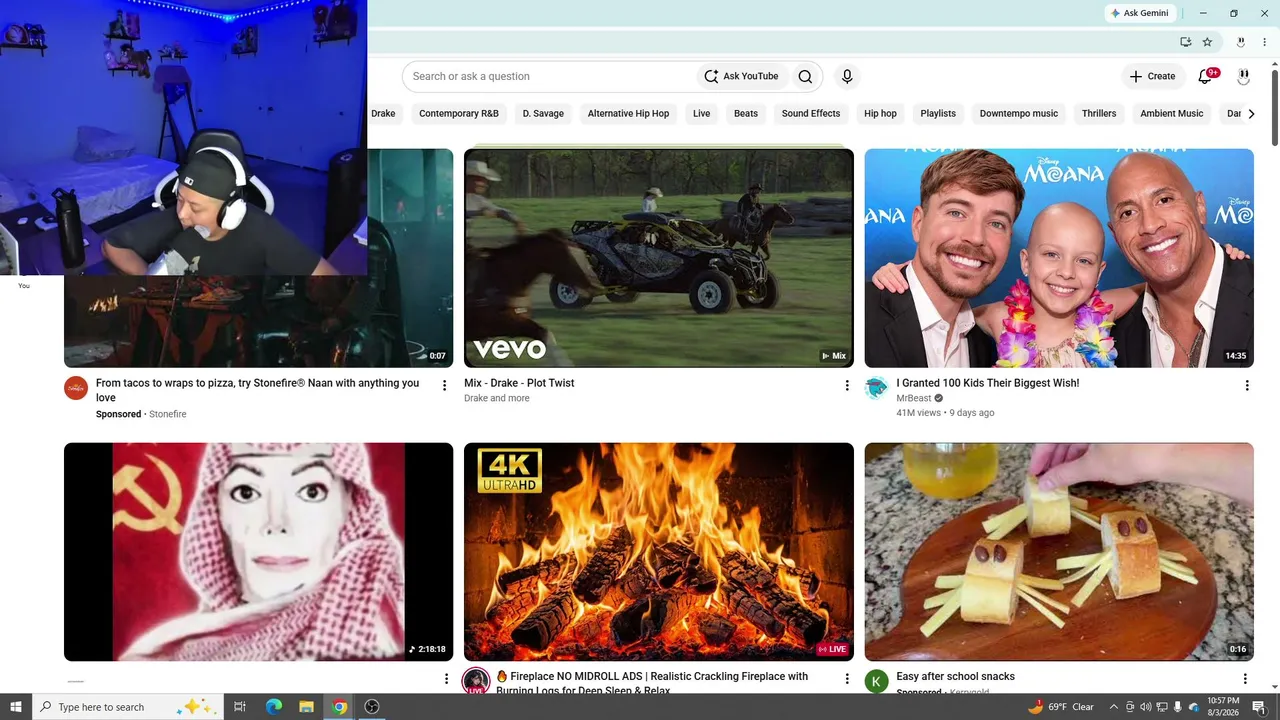Open the MrBeast channel name link

pos(914,398)
